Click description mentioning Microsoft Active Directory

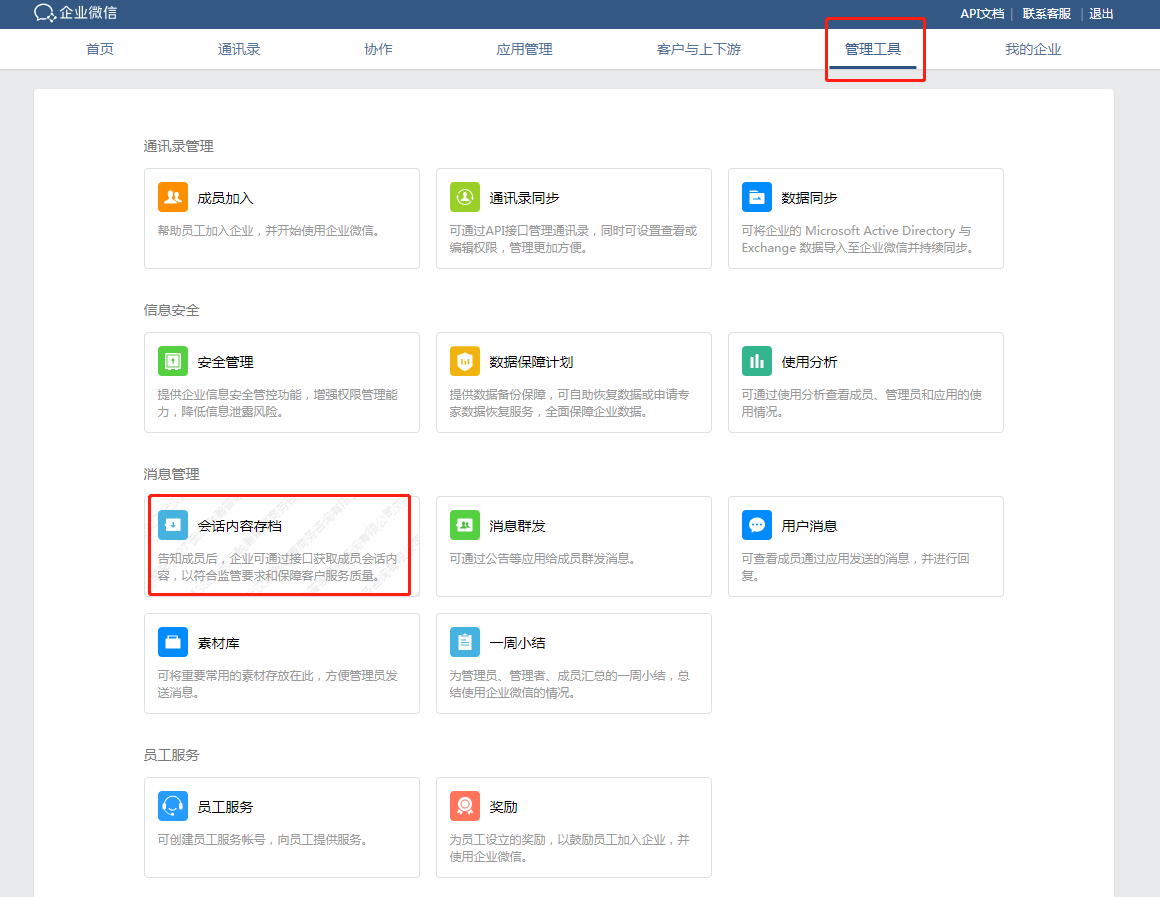858,239
